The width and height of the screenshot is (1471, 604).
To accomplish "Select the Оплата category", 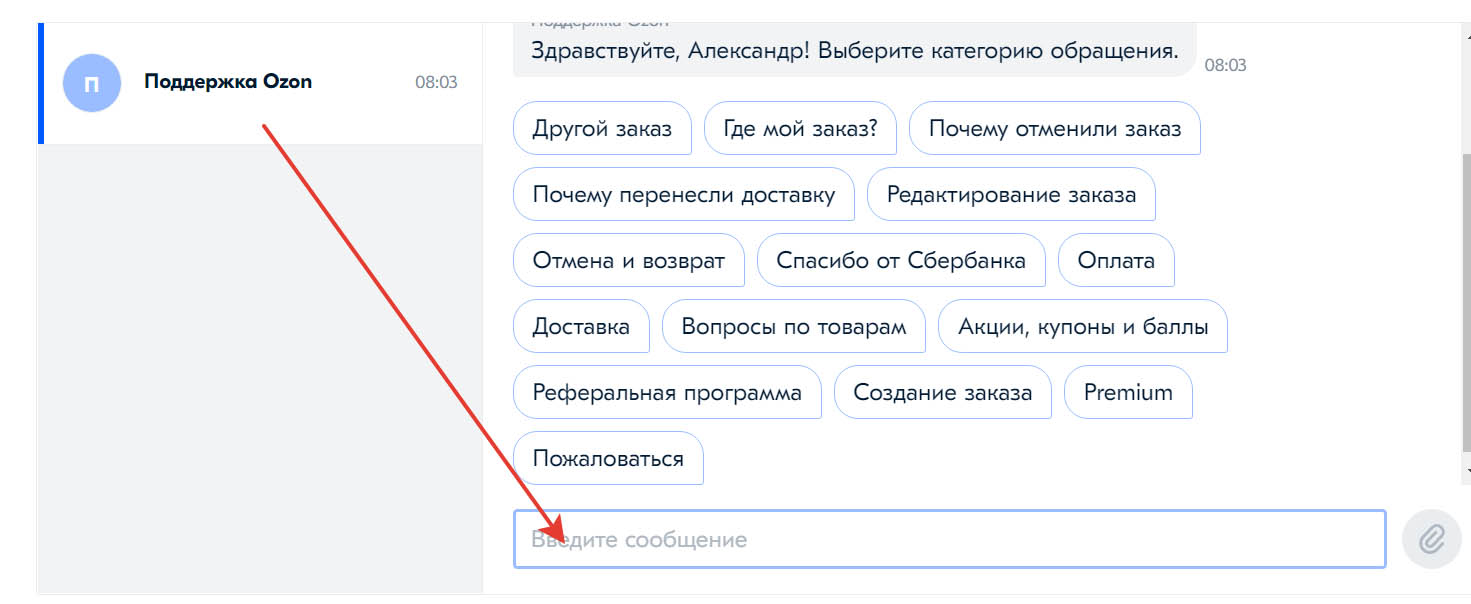I will point(1116,261).
